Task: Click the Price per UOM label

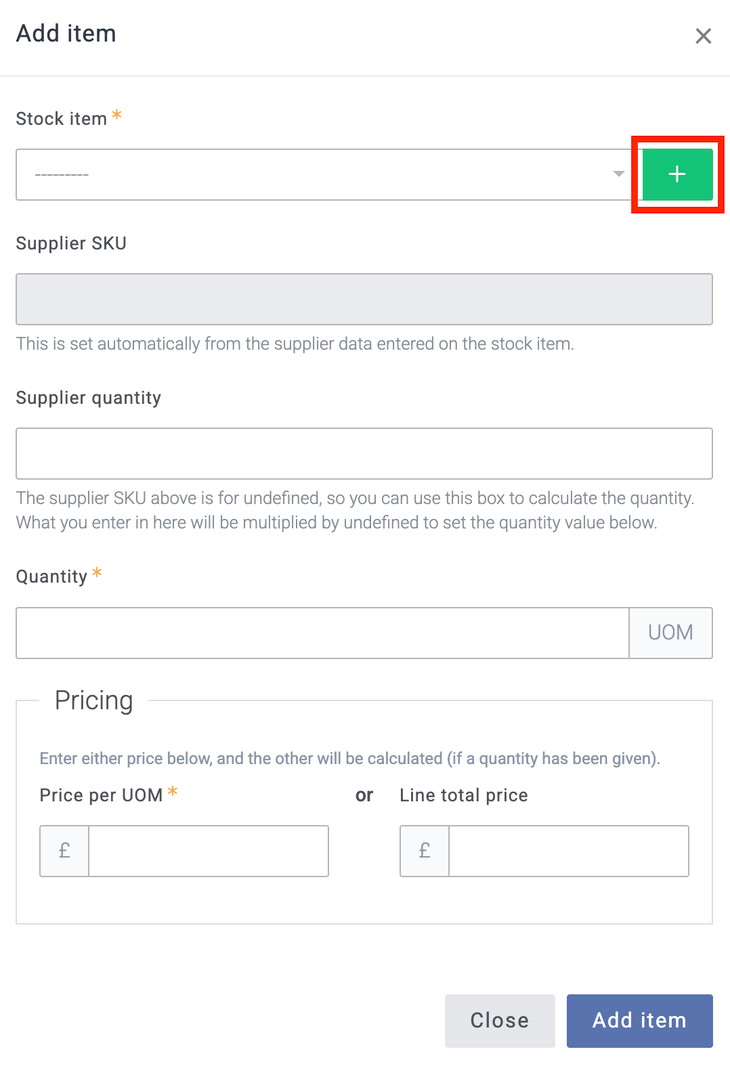Action: (x=101, y=796)
